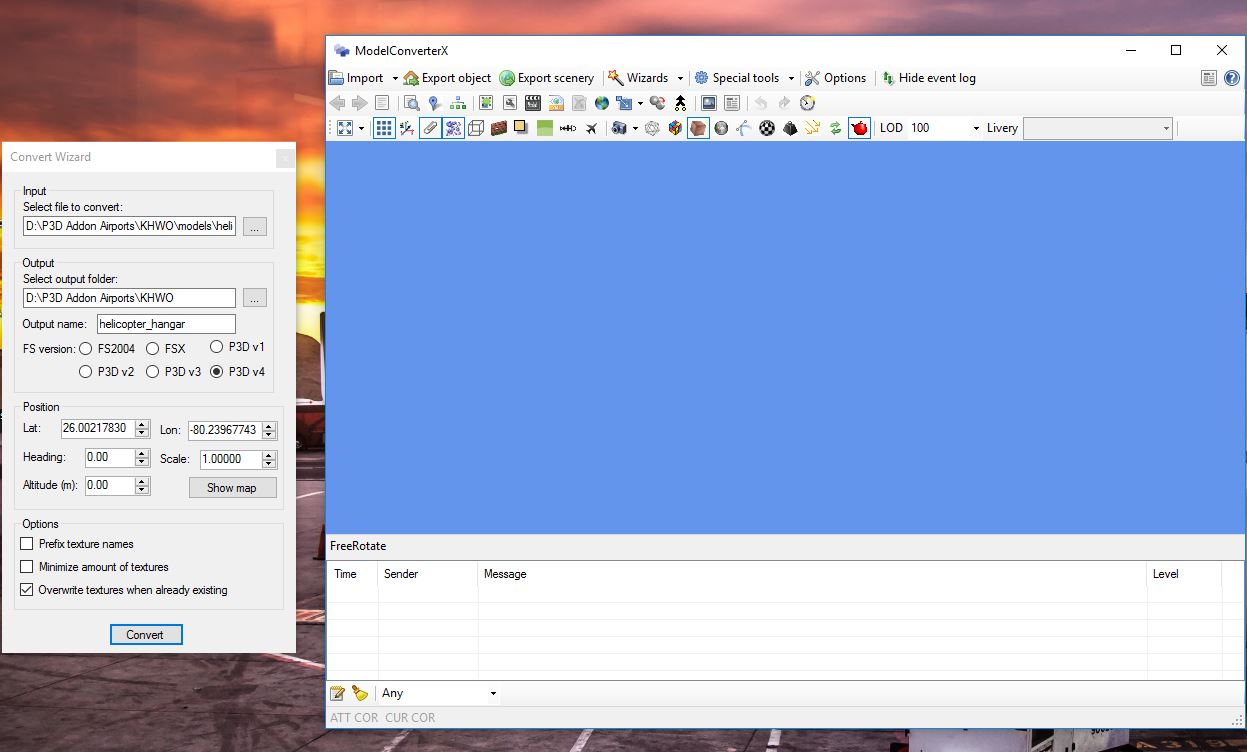Click Hide event log
1247x752 pixels.
[928, 78]
